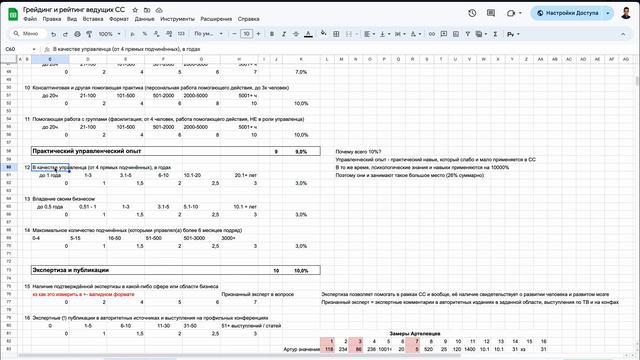Open the fill color picker
The width and height of the screenshot is (640, 360).
pyautogui.click(x=323, y=34)
